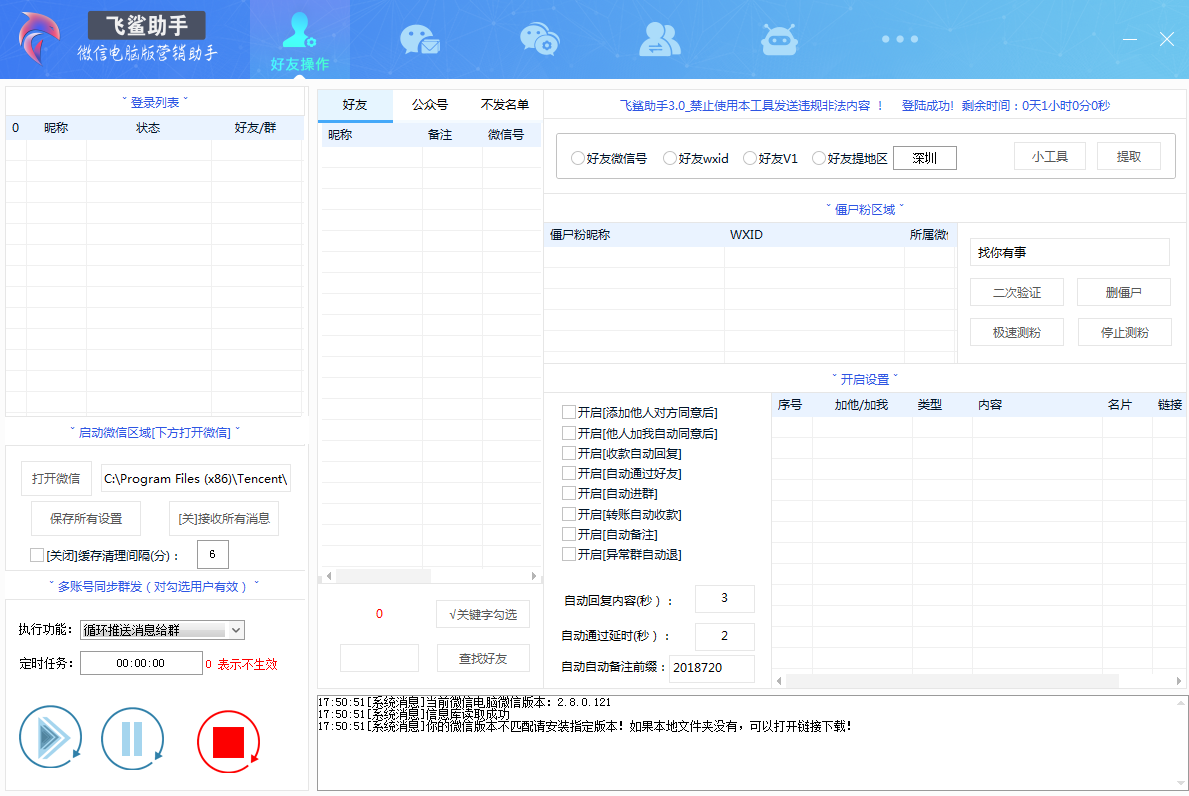Click the empty search field beside 查找好友
Viewport: 1189px width, 796px height.
(x=379, y=658)
